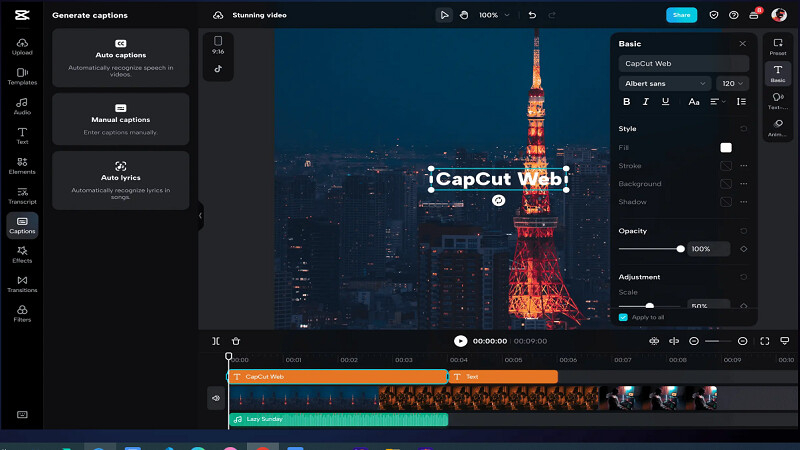Viewport: 800px width, 450px height.
Task: Choose Auto lyrics option
Action: coord(120,180)
